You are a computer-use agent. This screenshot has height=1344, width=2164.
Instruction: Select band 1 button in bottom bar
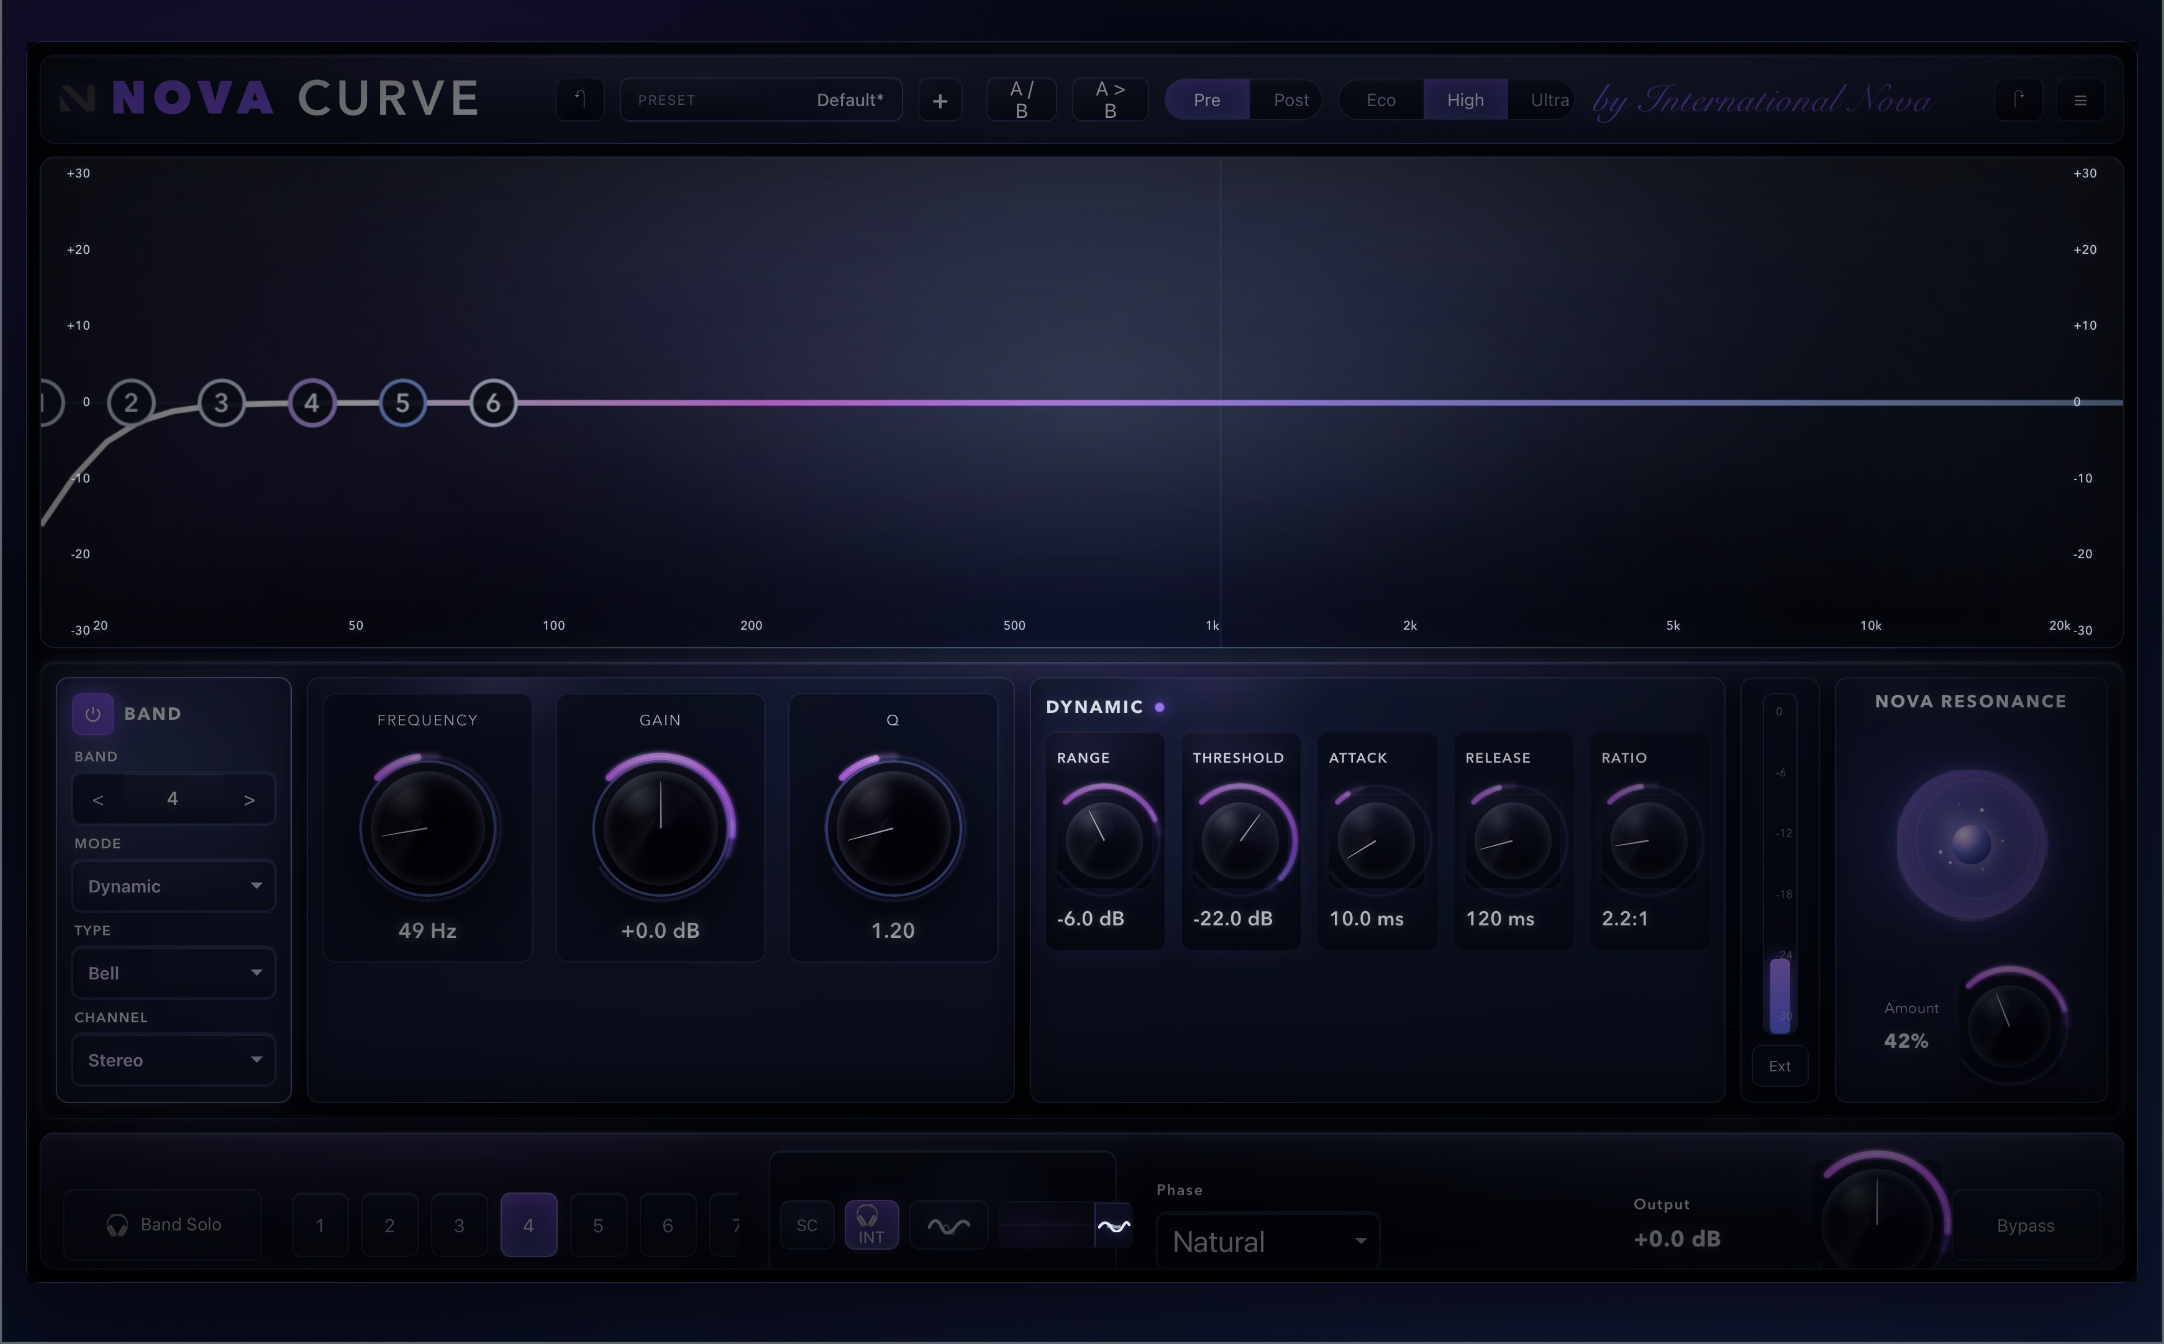click(320, 1225)
